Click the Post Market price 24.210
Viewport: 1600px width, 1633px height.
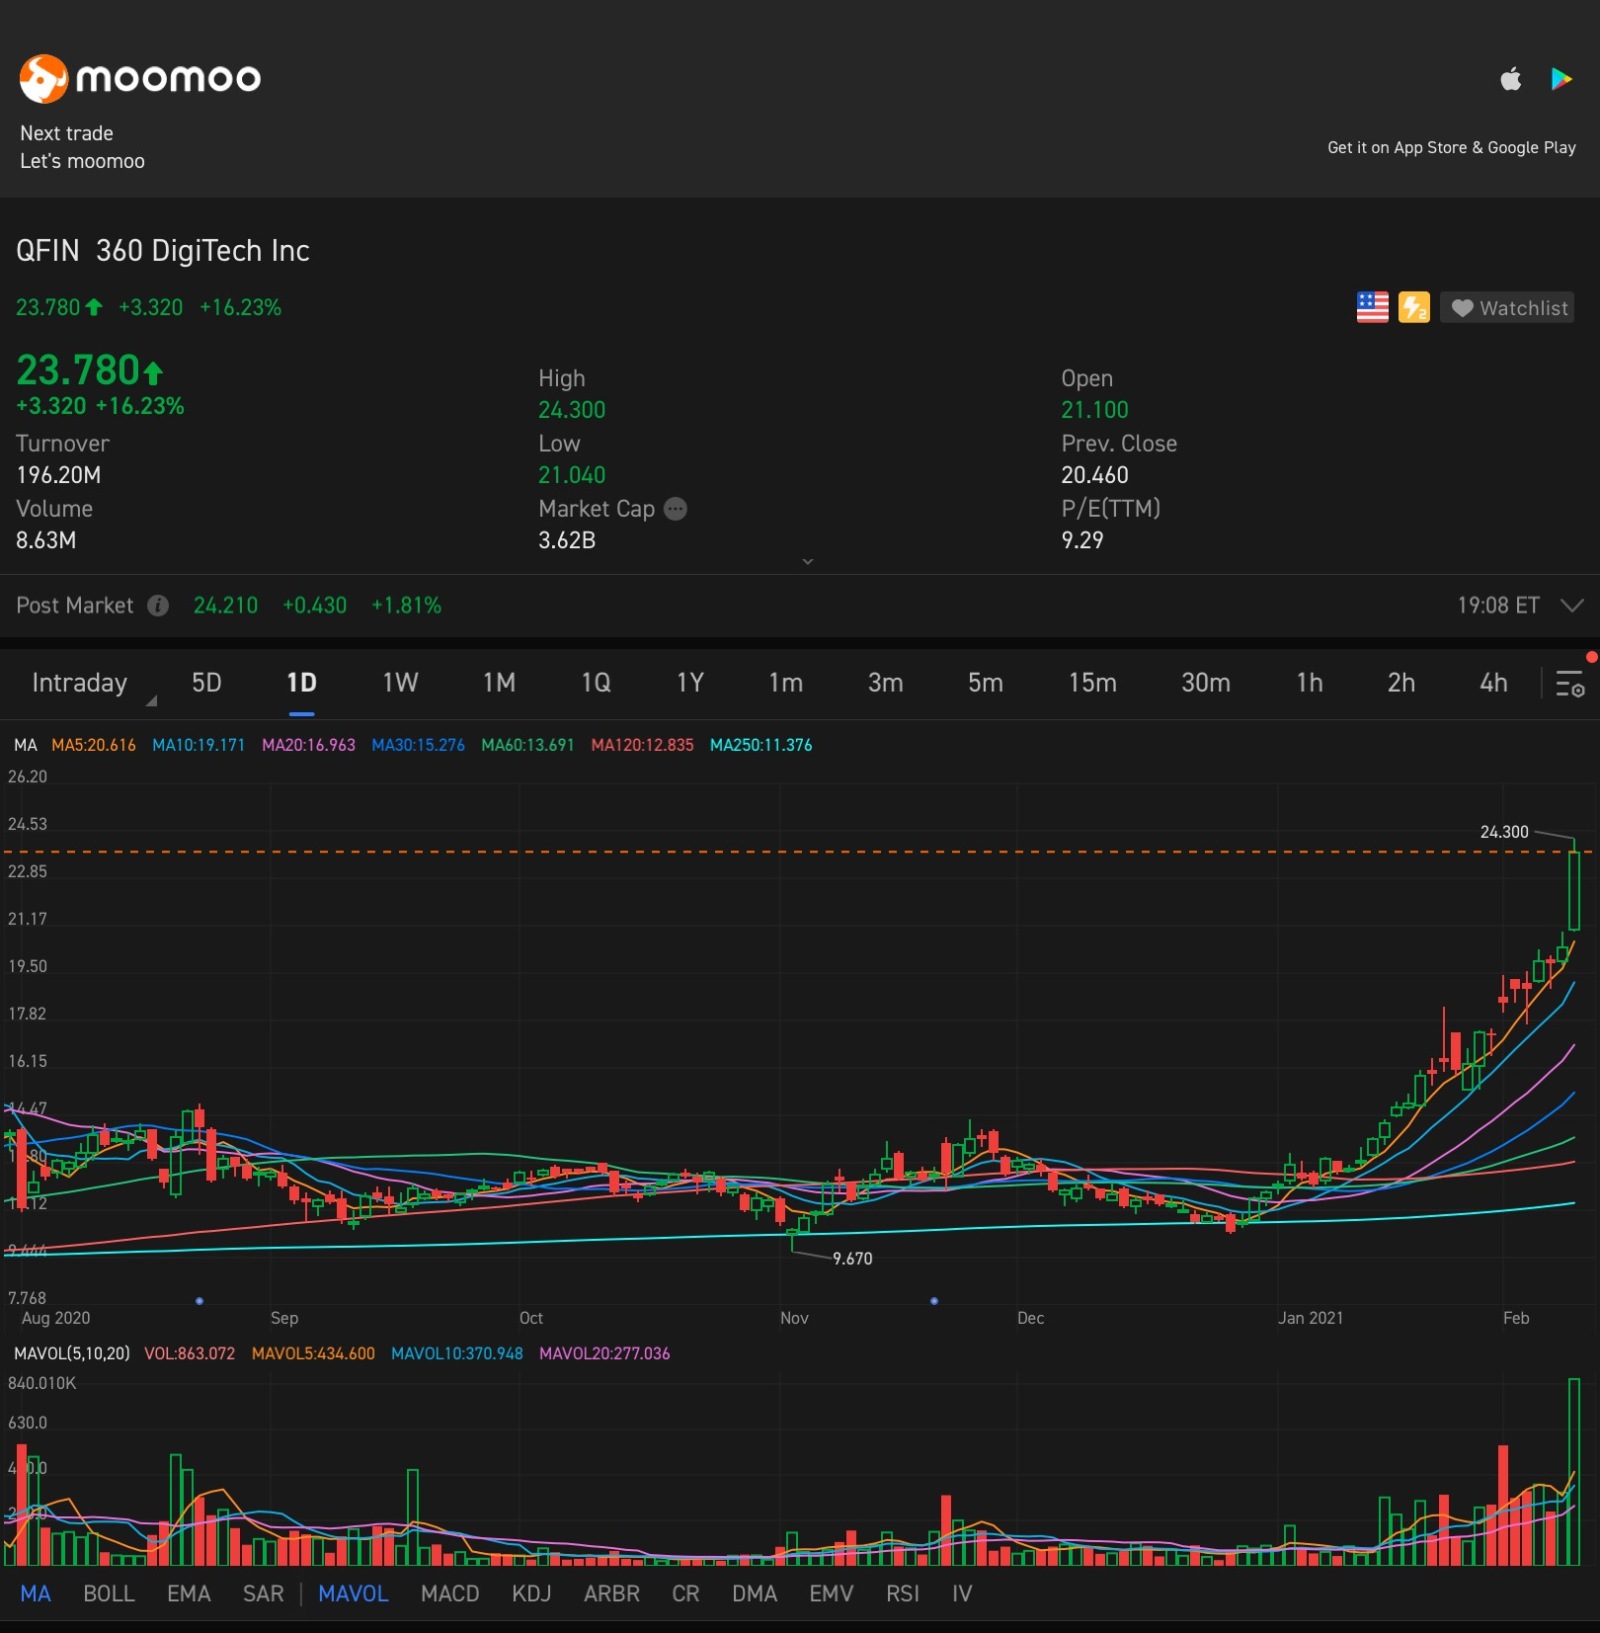point(225,605)
